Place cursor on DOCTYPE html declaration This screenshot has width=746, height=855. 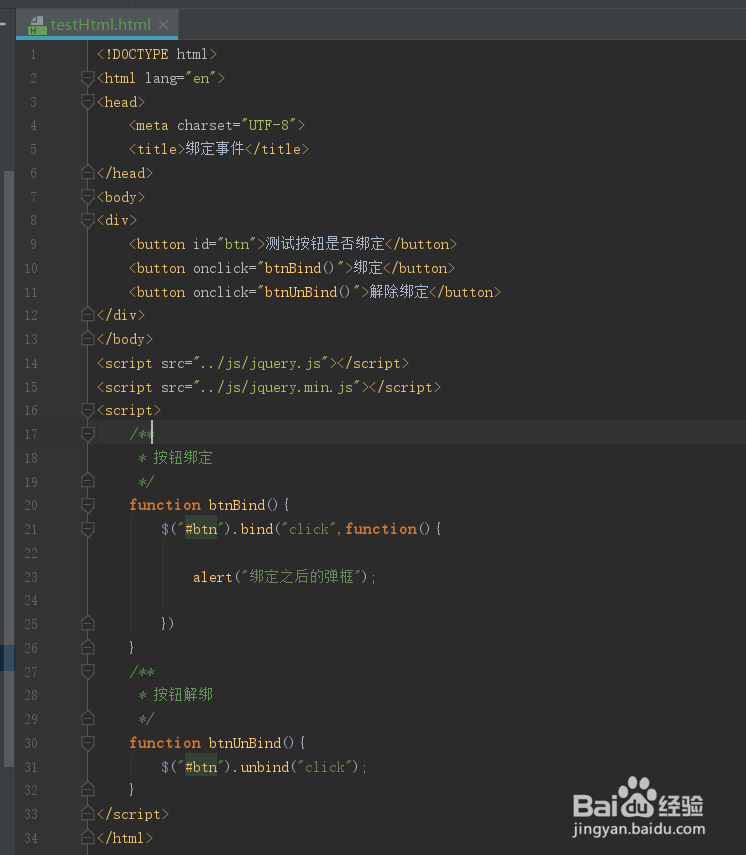157,55
